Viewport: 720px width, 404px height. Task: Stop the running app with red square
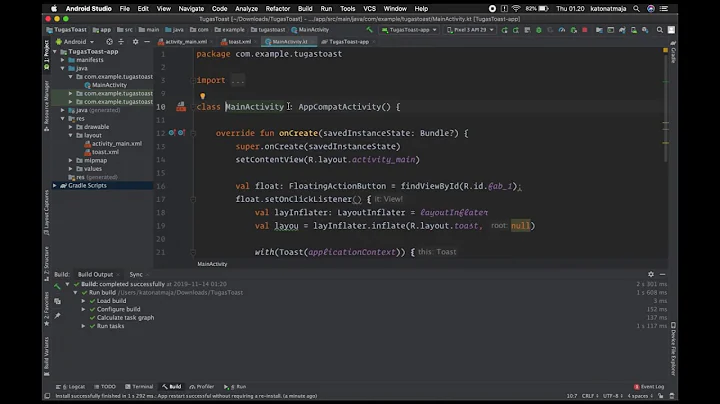click(585, 30)
